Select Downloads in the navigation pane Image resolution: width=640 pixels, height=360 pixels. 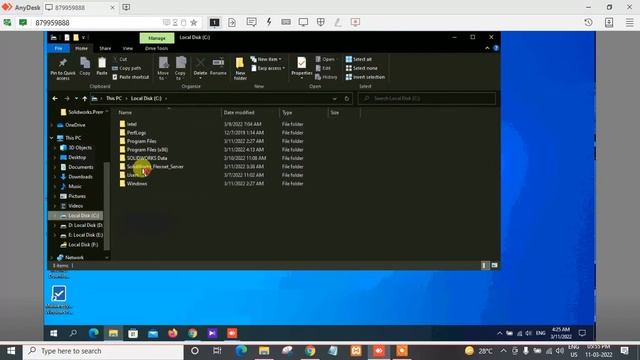[x=76, y=177]
